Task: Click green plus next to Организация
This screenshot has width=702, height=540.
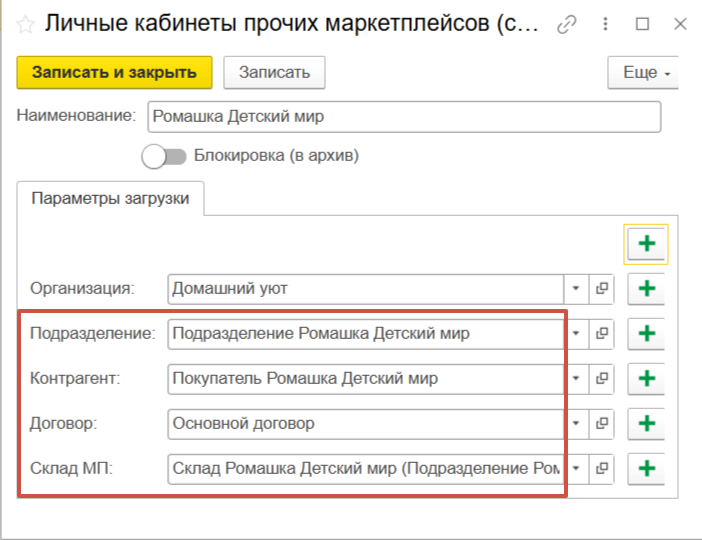Action: [x=646, y=289]
